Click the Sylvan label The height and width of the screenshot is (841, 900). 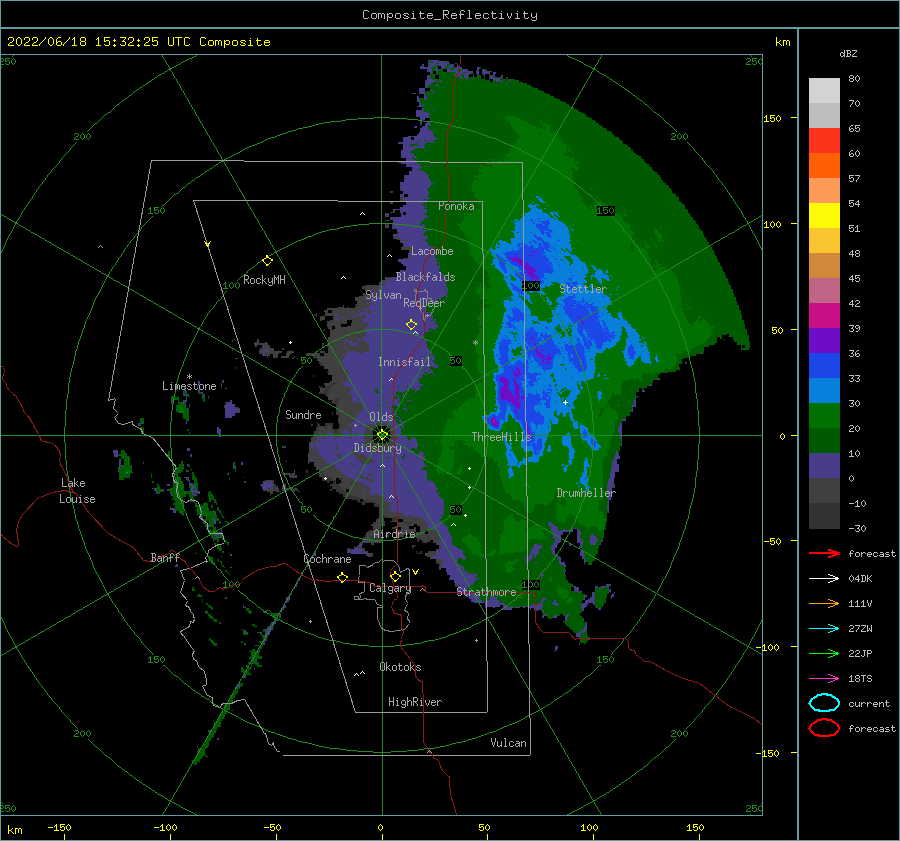pyautogui.click(x=383, y=295)
